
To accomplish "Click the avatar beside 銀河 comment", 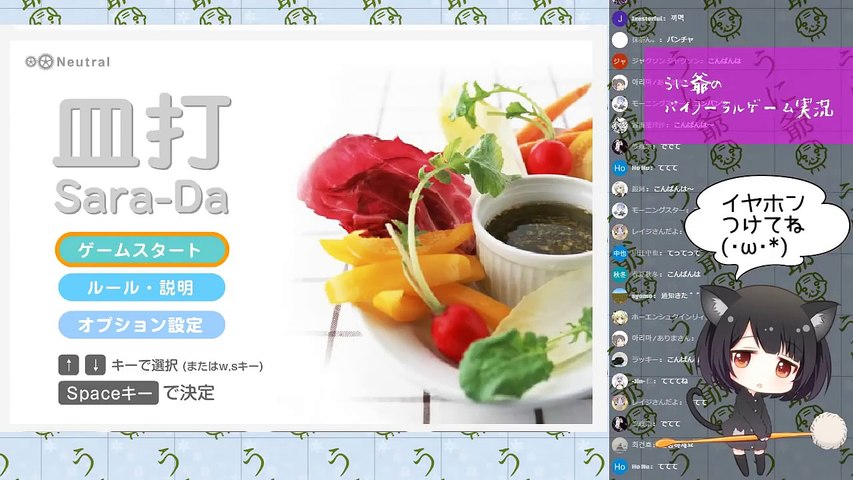I will (620, 189).
